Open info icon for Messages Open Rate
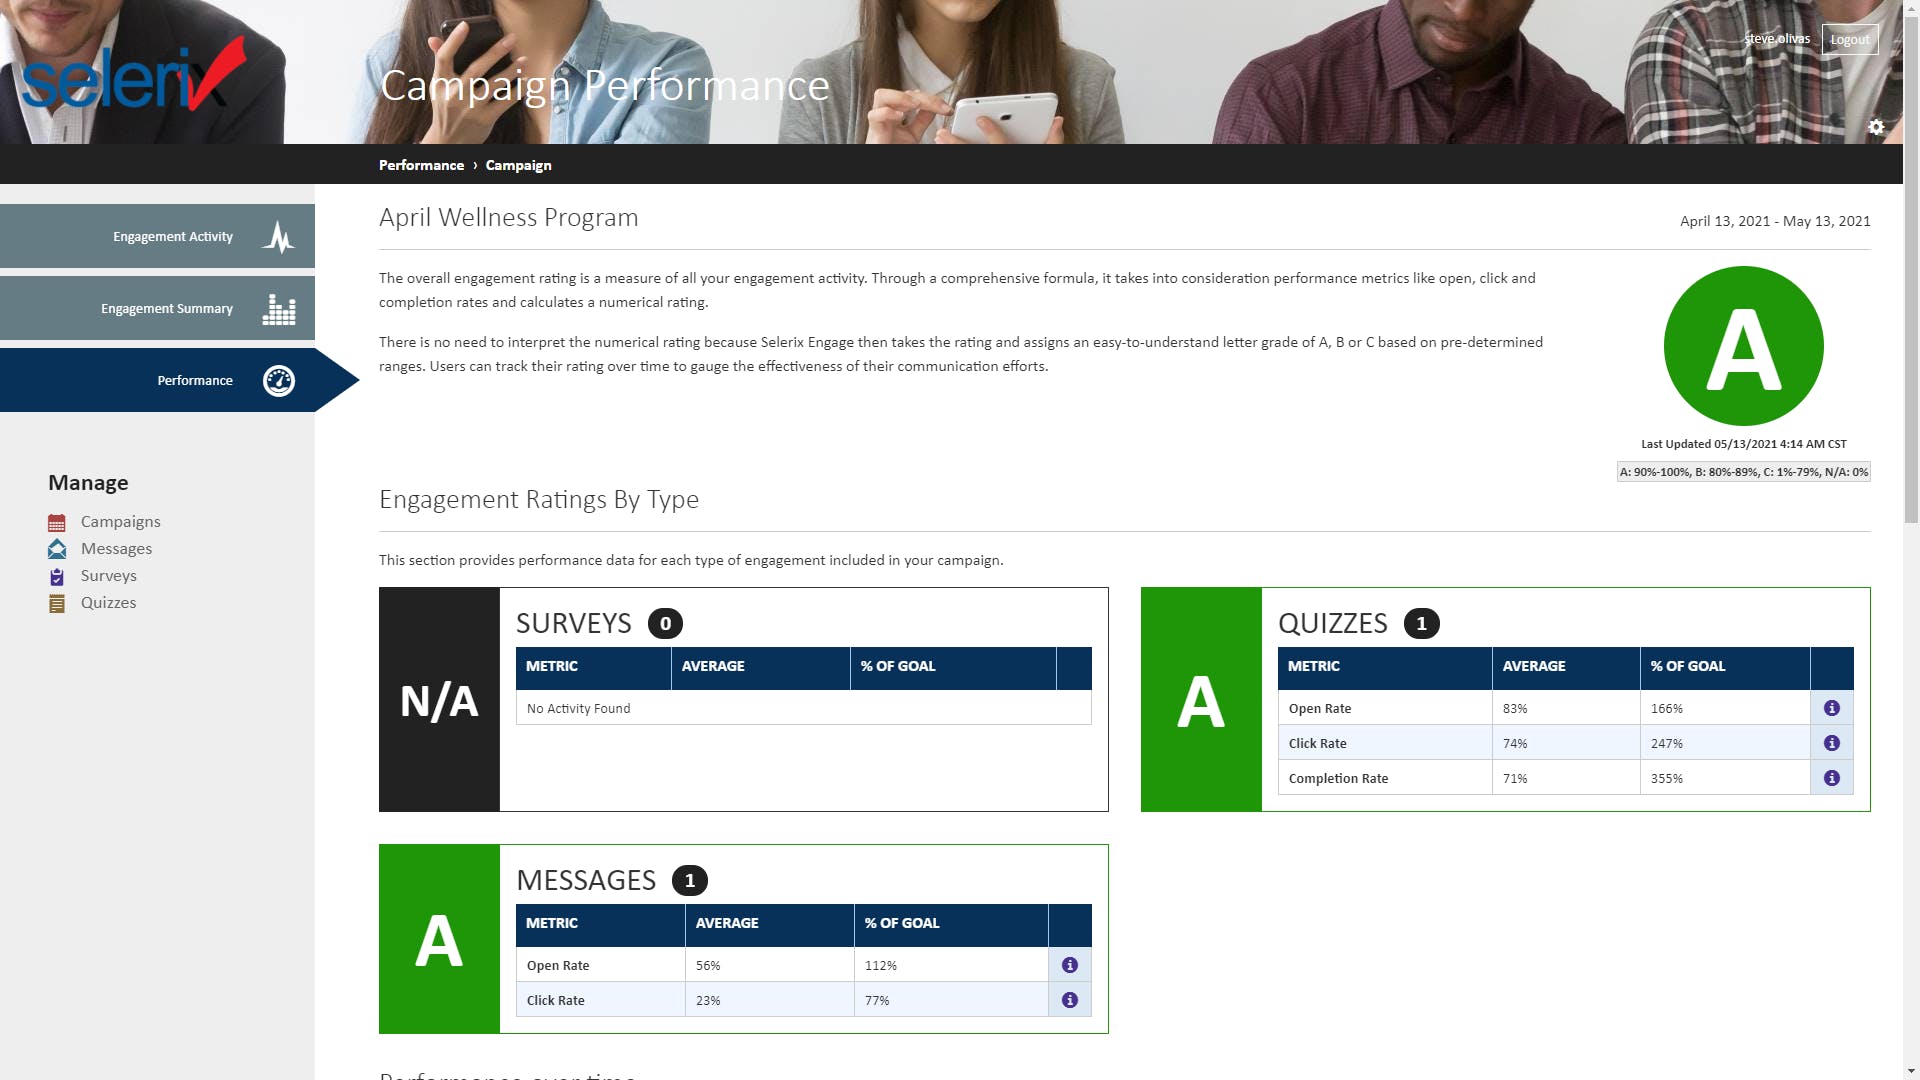The height and width of the screenshot is (1080, 1920). pyautogui.click(x=1069, y=965)
